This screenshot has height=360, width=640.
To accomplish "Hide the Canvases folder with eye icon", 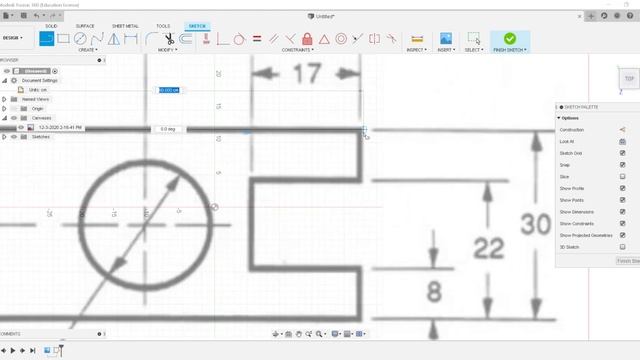I will click(14, 118).
